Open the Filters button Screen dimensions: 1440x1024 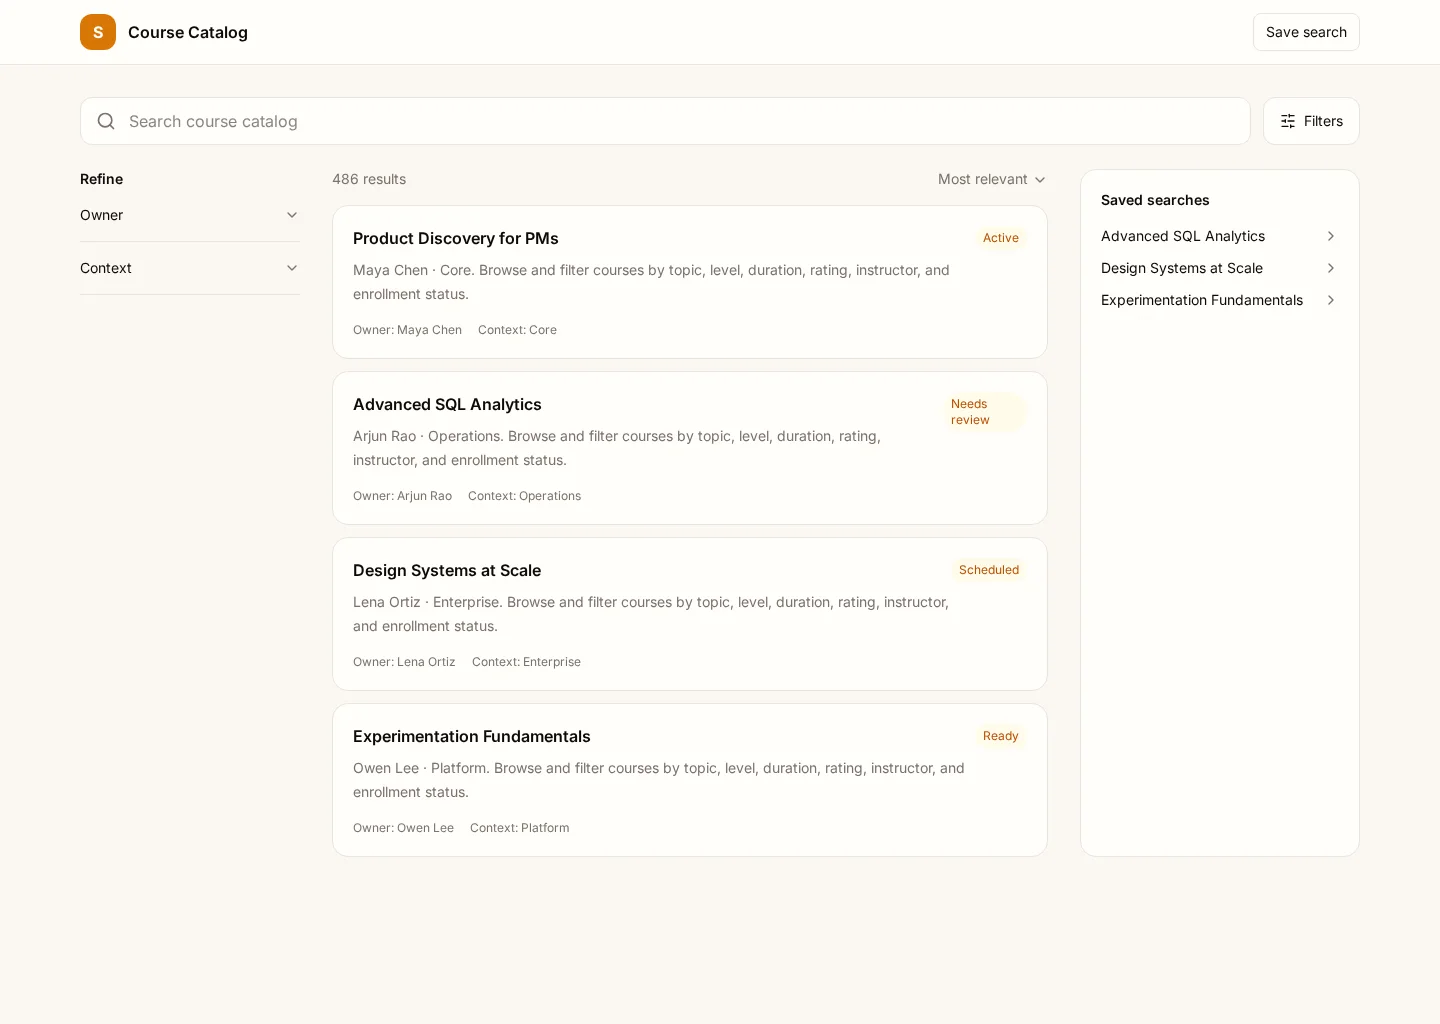pyautogui.click(x=1311, y=121)
